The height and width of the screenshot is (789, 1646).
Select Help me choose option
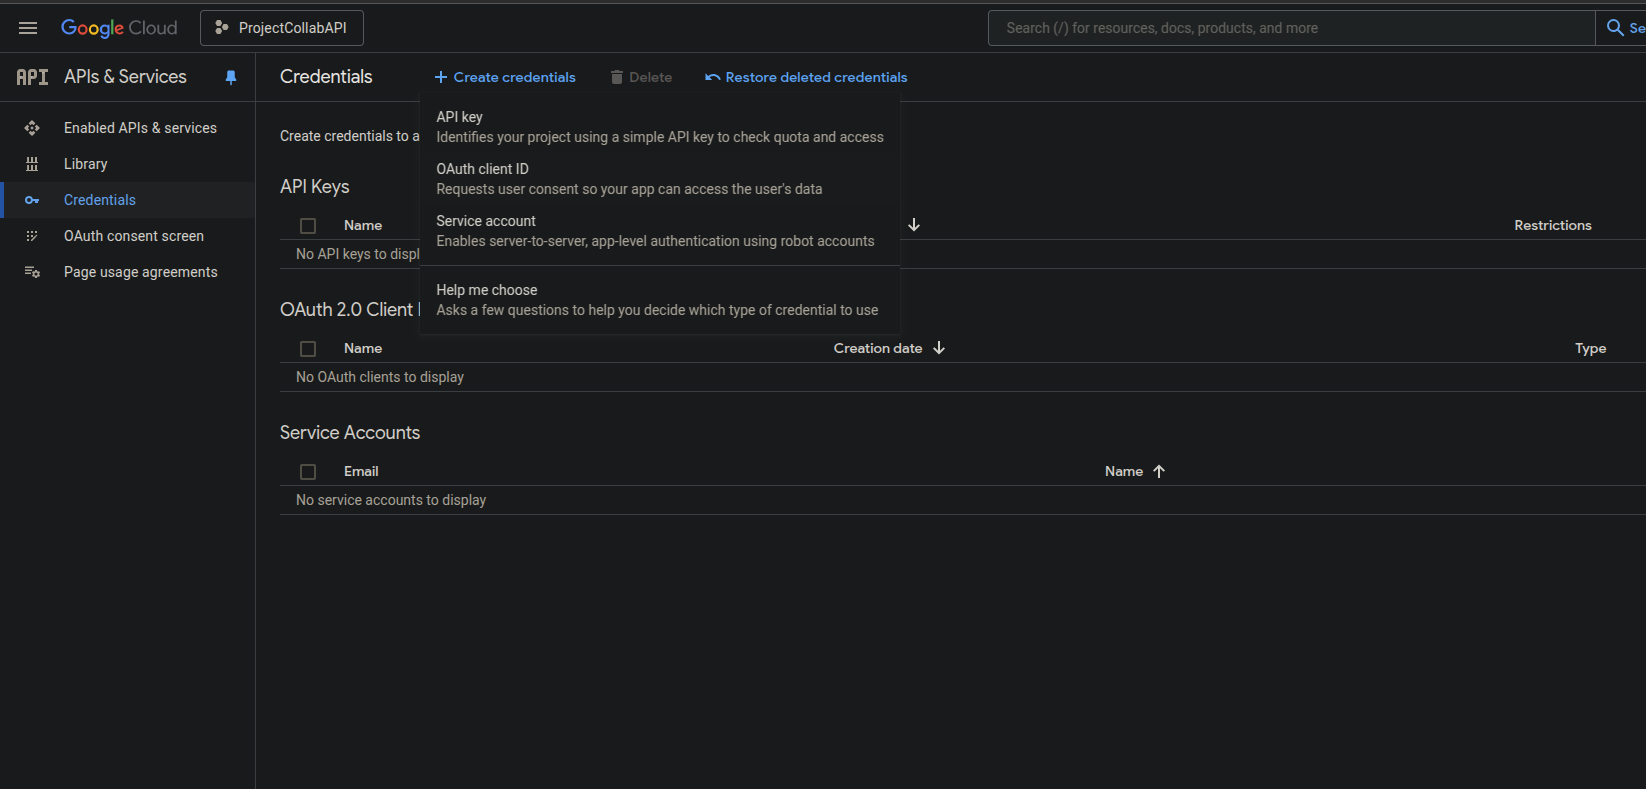[660, 300]
